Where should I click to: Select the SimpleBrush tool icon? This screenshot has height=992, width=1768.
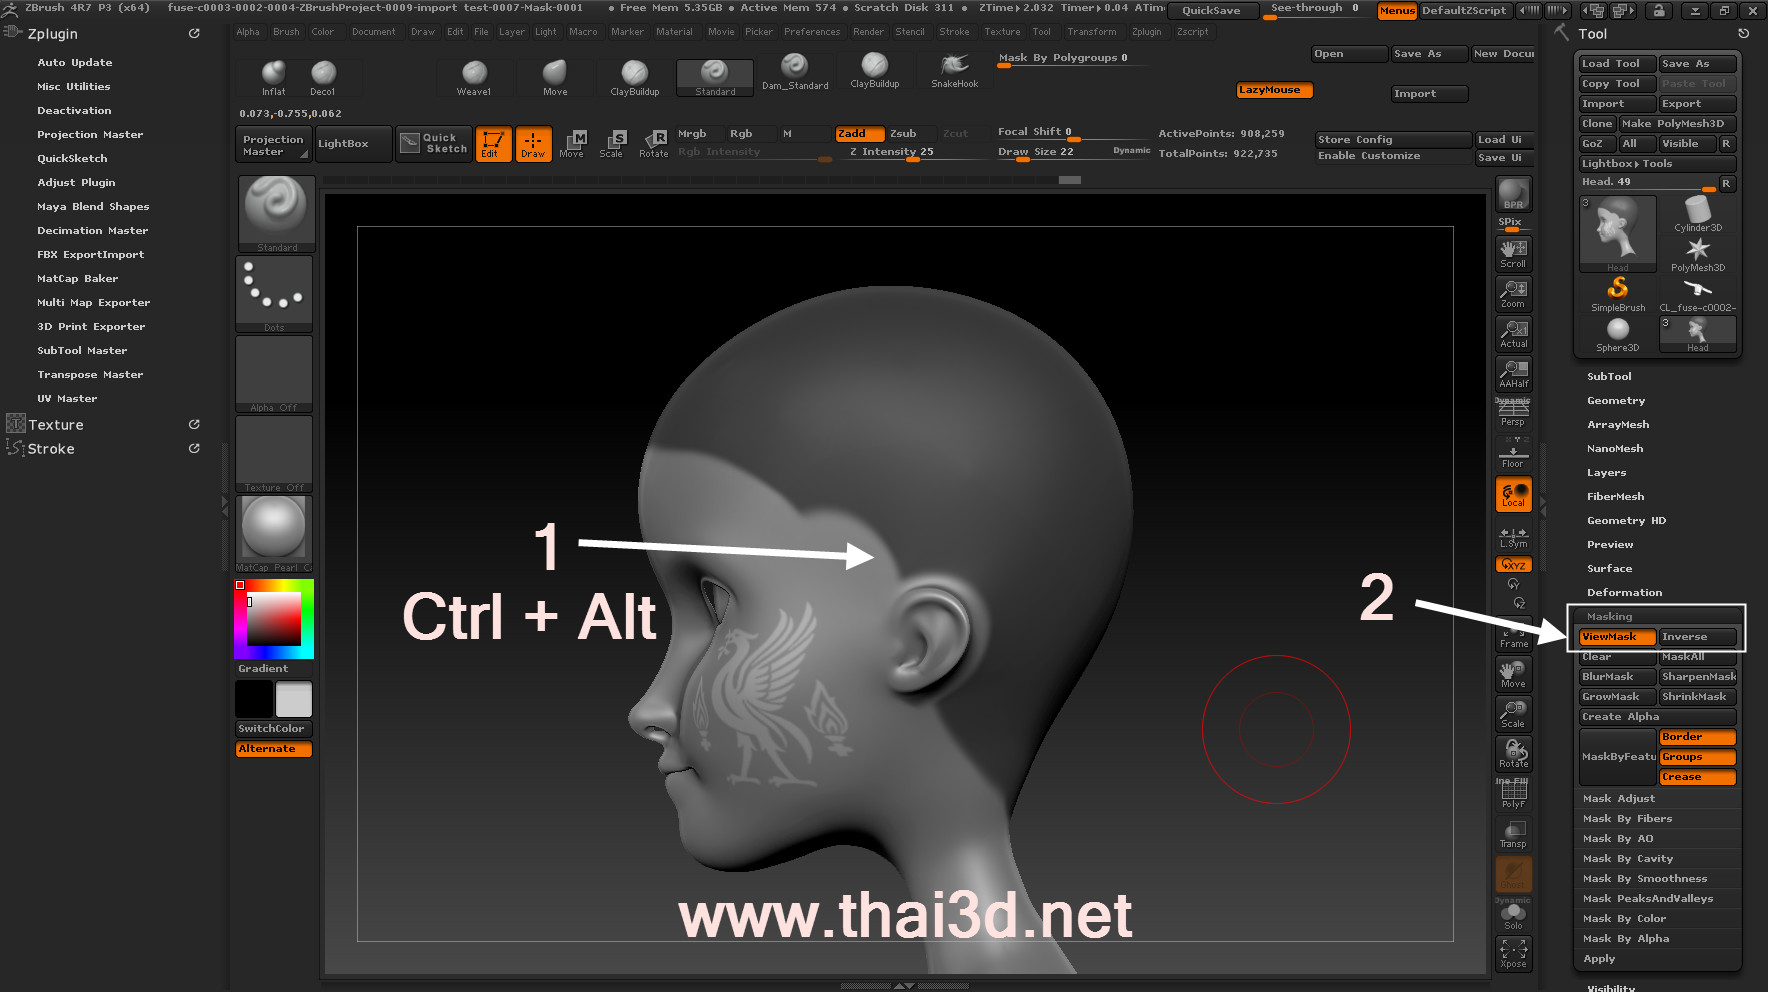[x=1617, y=292]
